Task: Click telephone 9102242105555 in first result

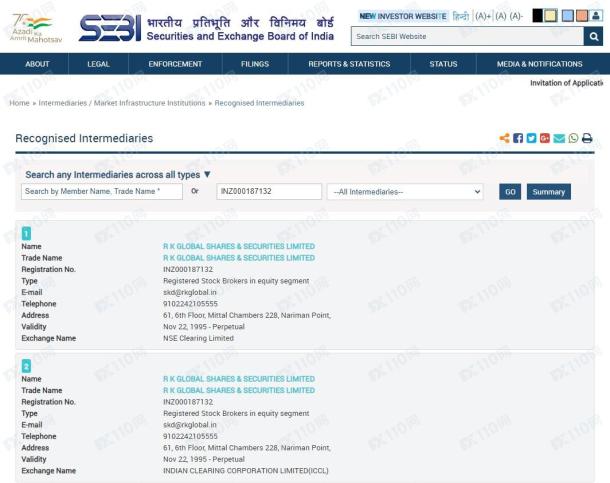Action: click(190, 304)
